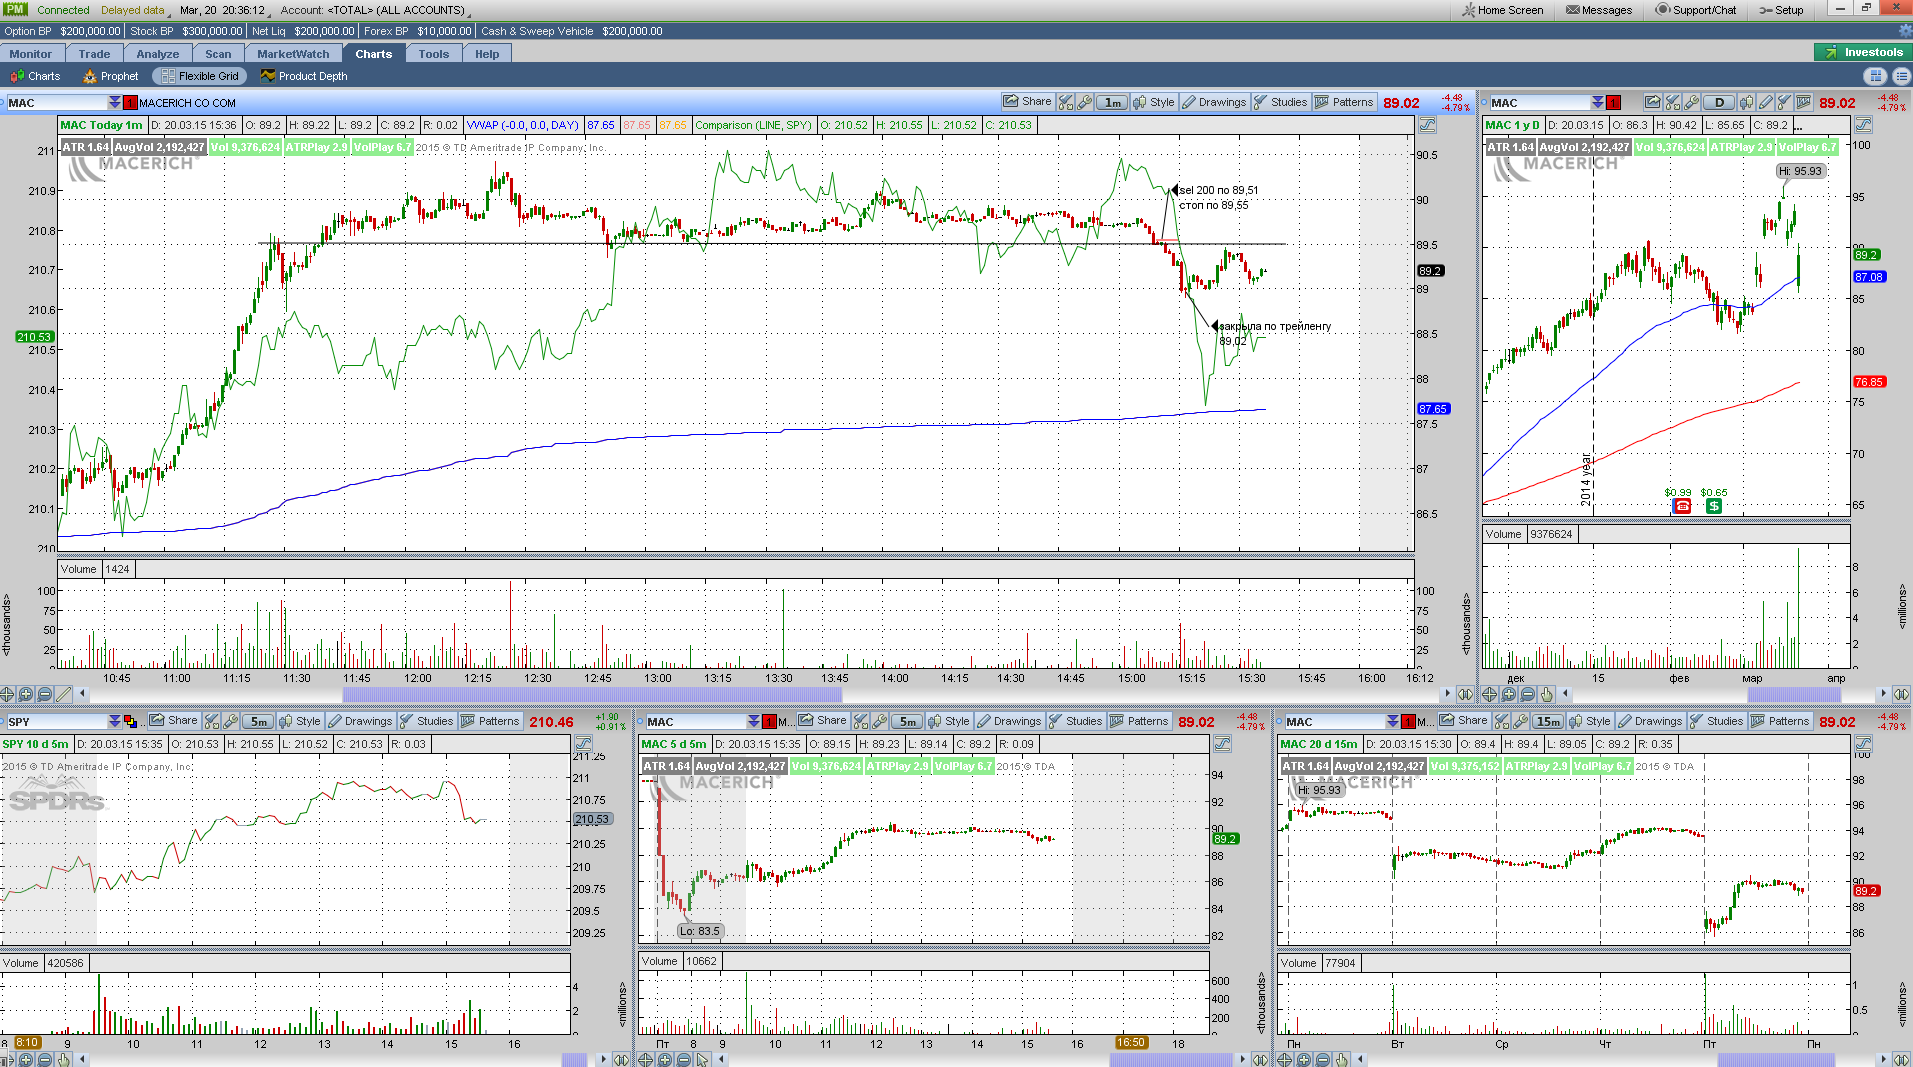1913x1067 pixels.
Task: Click the scissors/link tools icon on the main MAC 1m chart toolbar
Action: click(x=1065, y=102)
